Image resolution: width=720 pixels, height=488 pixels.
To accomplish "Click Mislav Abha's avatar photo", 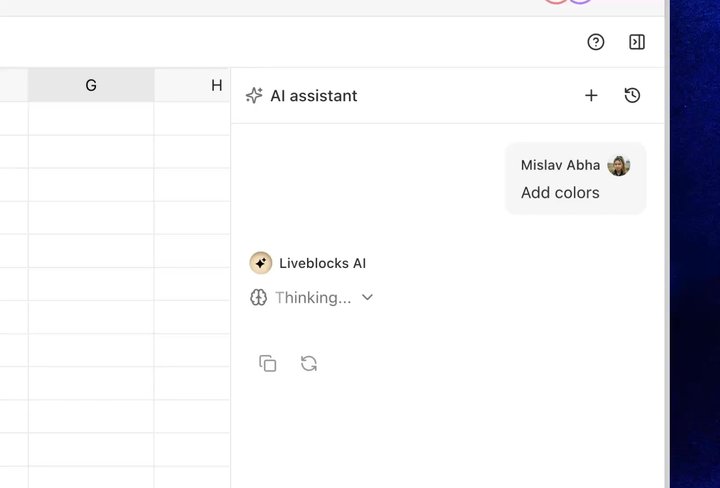I will coord(619,165).
